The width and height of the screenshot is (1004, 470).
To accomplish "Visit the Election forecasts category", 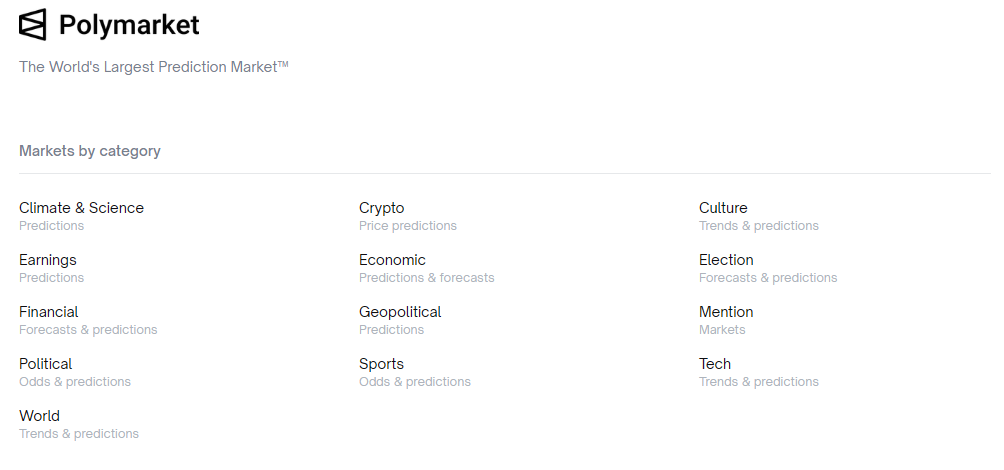I will coord(726,260).
